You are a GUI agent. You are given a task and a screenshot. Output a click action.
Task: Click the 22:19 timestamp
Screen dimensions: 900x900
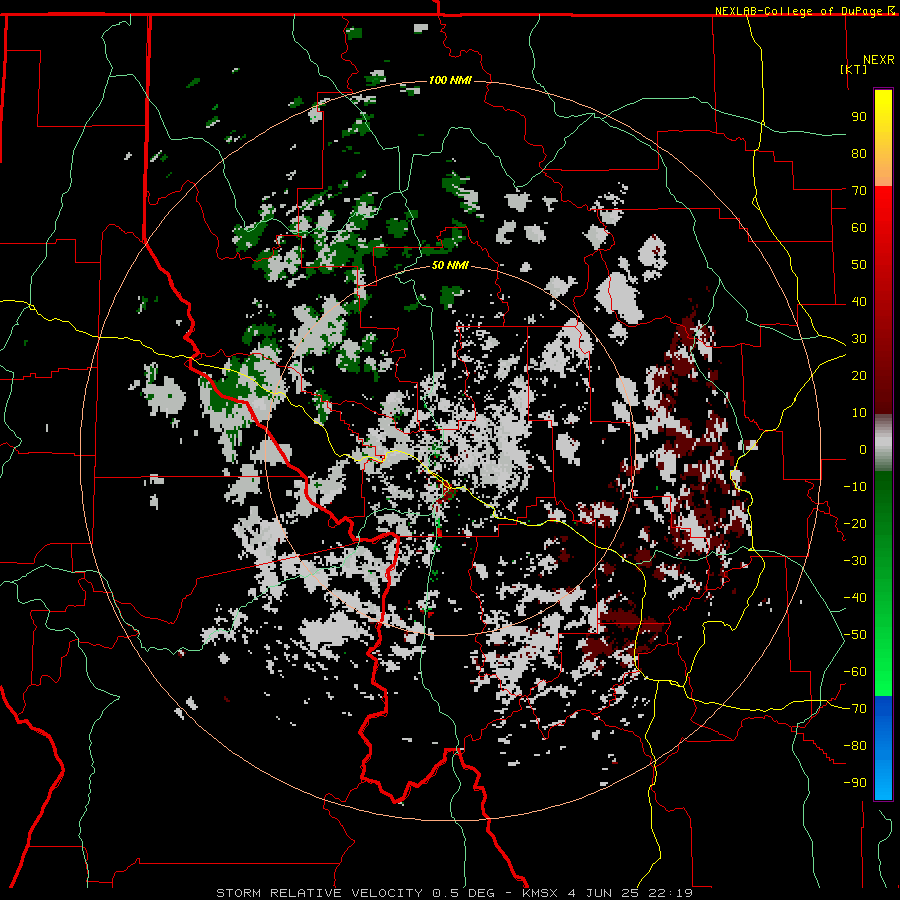[670, 893]
